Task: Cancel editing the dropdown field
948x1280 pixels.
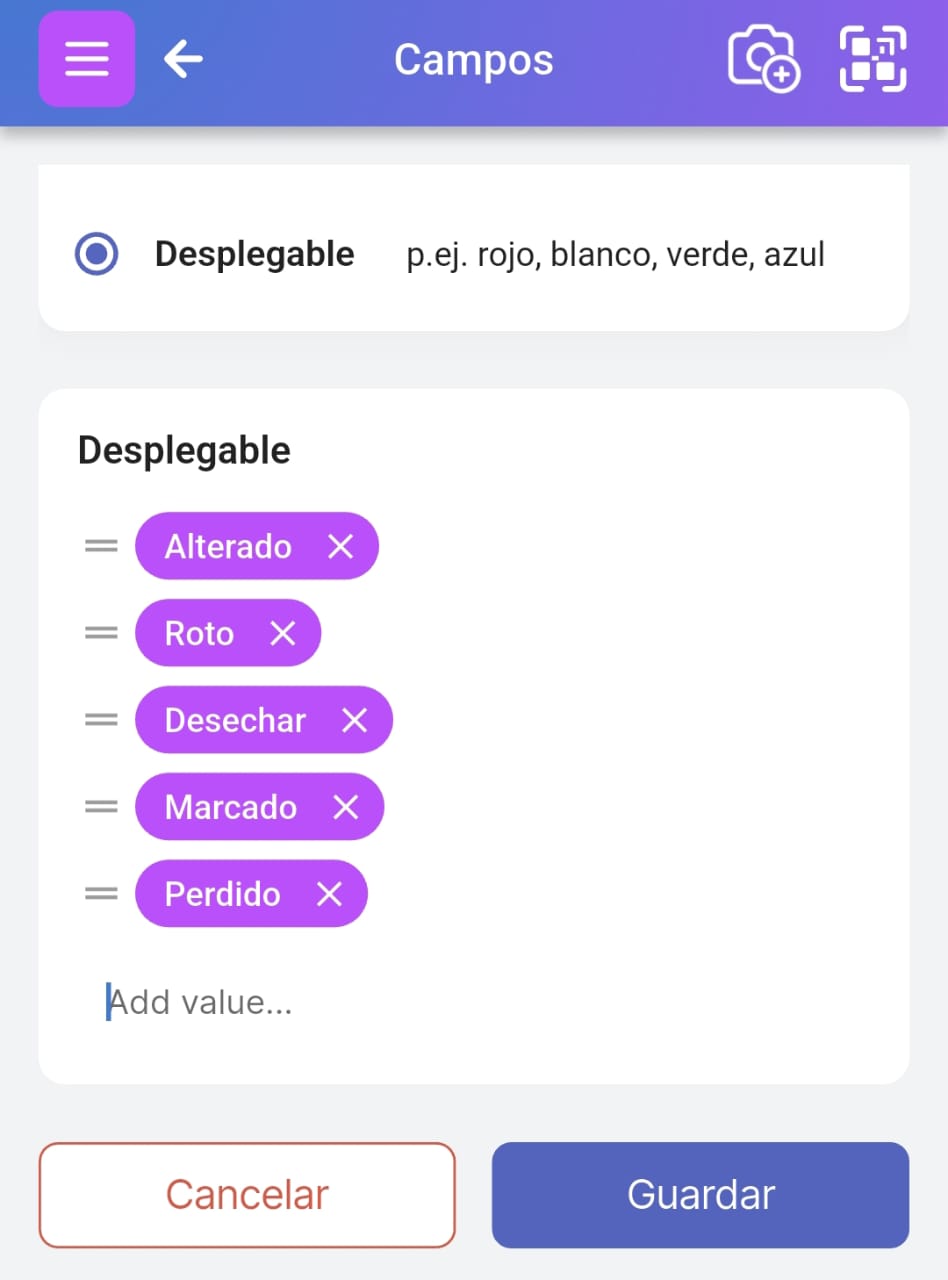Action: click(246, 1194)
